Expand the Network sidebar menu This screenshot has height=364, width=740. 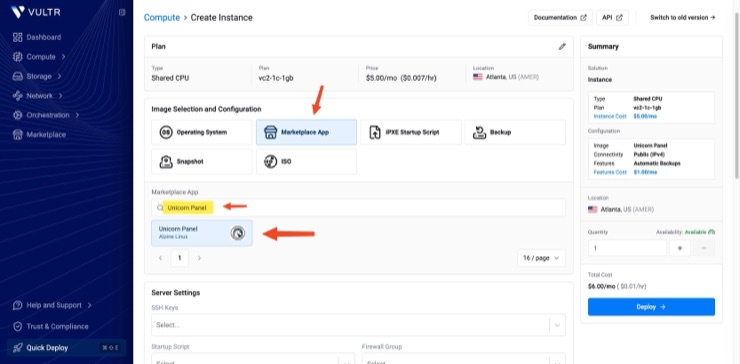coord(38,96)
